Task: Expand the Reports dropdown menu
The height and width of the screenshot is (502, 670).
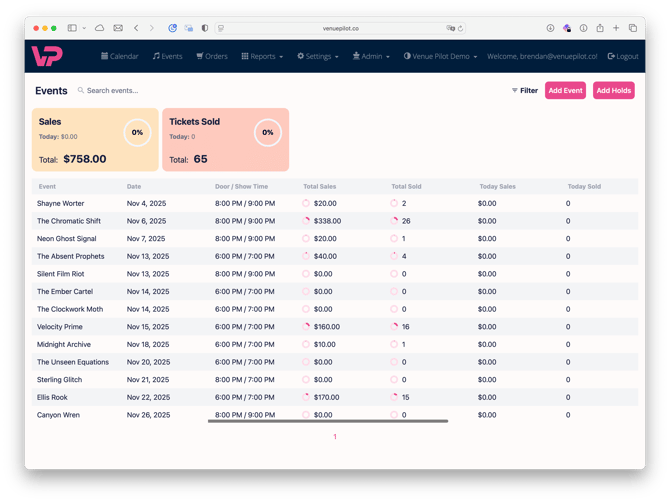Action: (x=263, y=57)
